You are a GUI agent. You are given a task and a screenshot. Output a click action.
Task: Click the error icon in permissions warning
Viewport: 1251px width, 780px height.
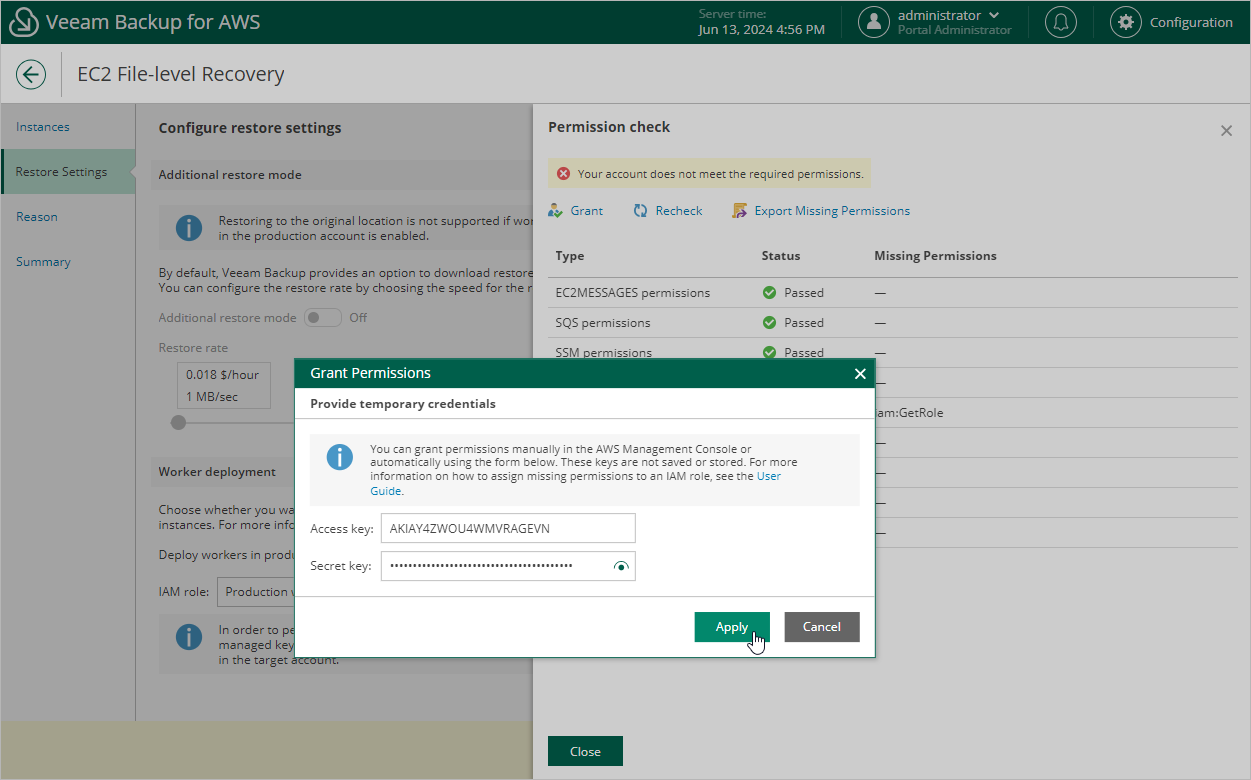[x=563, y=174]
